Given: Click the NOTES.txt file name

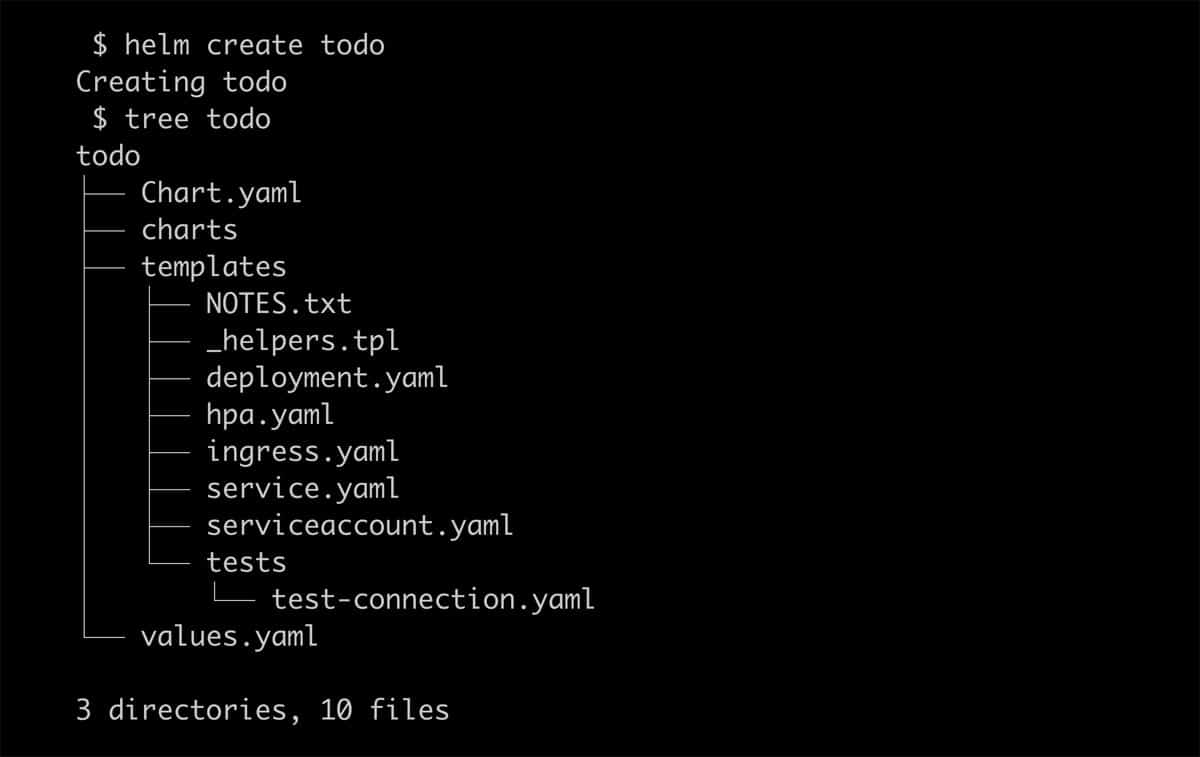Looking at the screenshot, I should click(x=279, y=303).
